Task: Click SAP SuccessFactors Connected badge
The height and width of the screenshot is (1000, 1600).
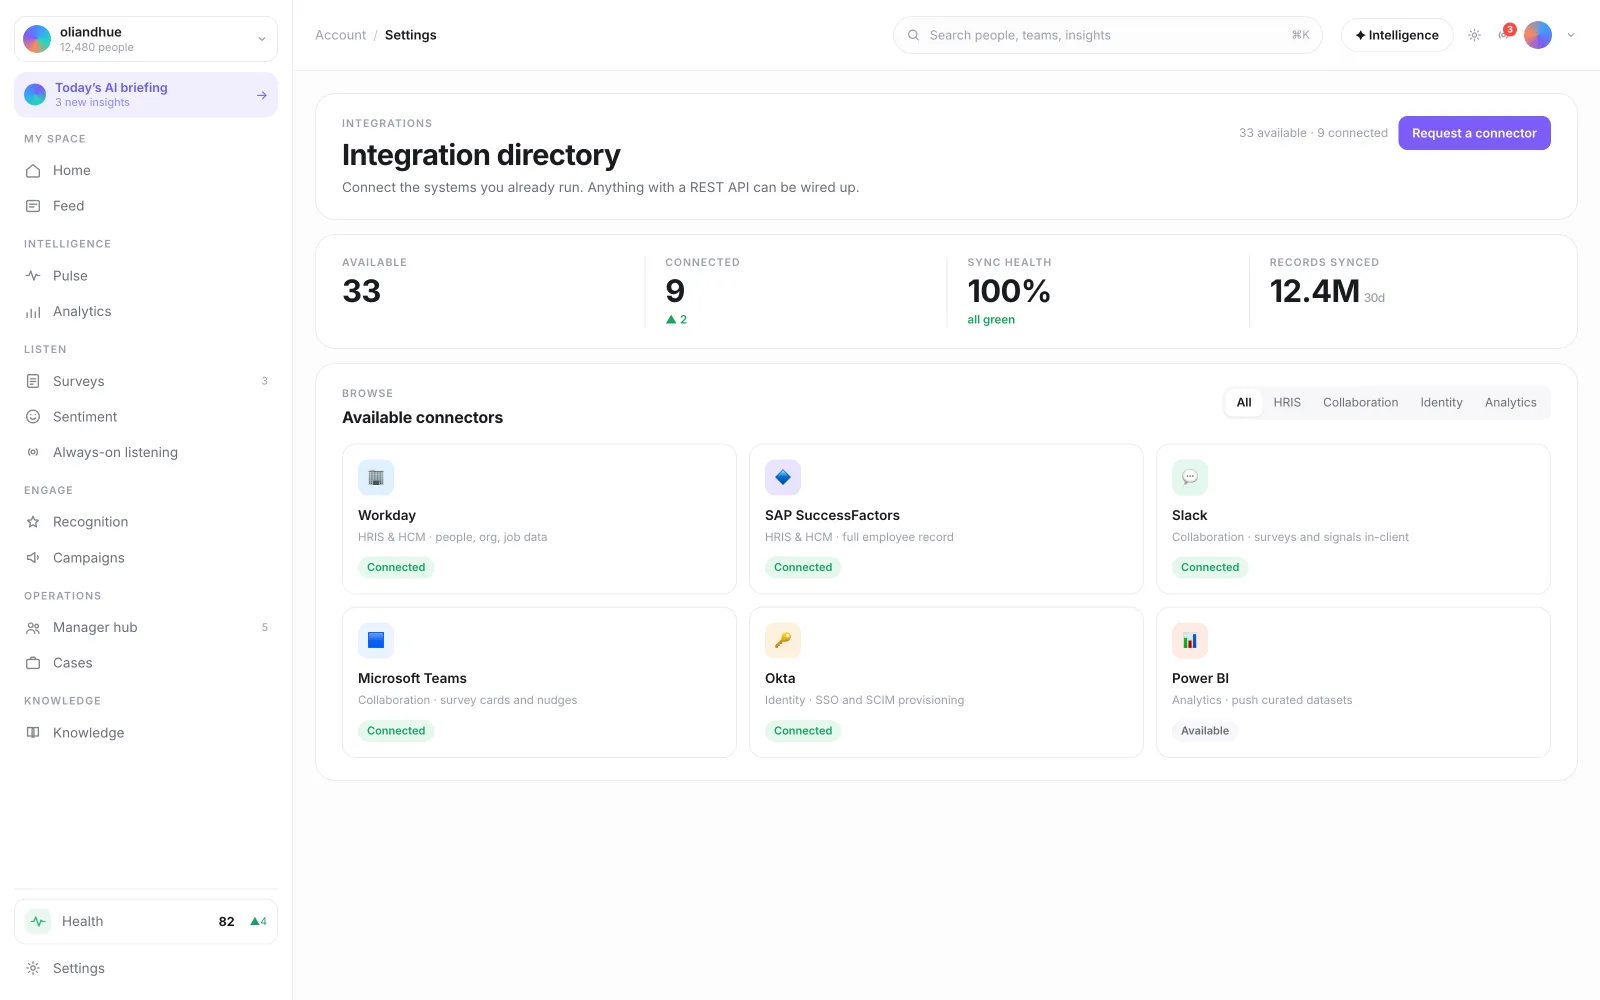Action: tap(803, 567)
